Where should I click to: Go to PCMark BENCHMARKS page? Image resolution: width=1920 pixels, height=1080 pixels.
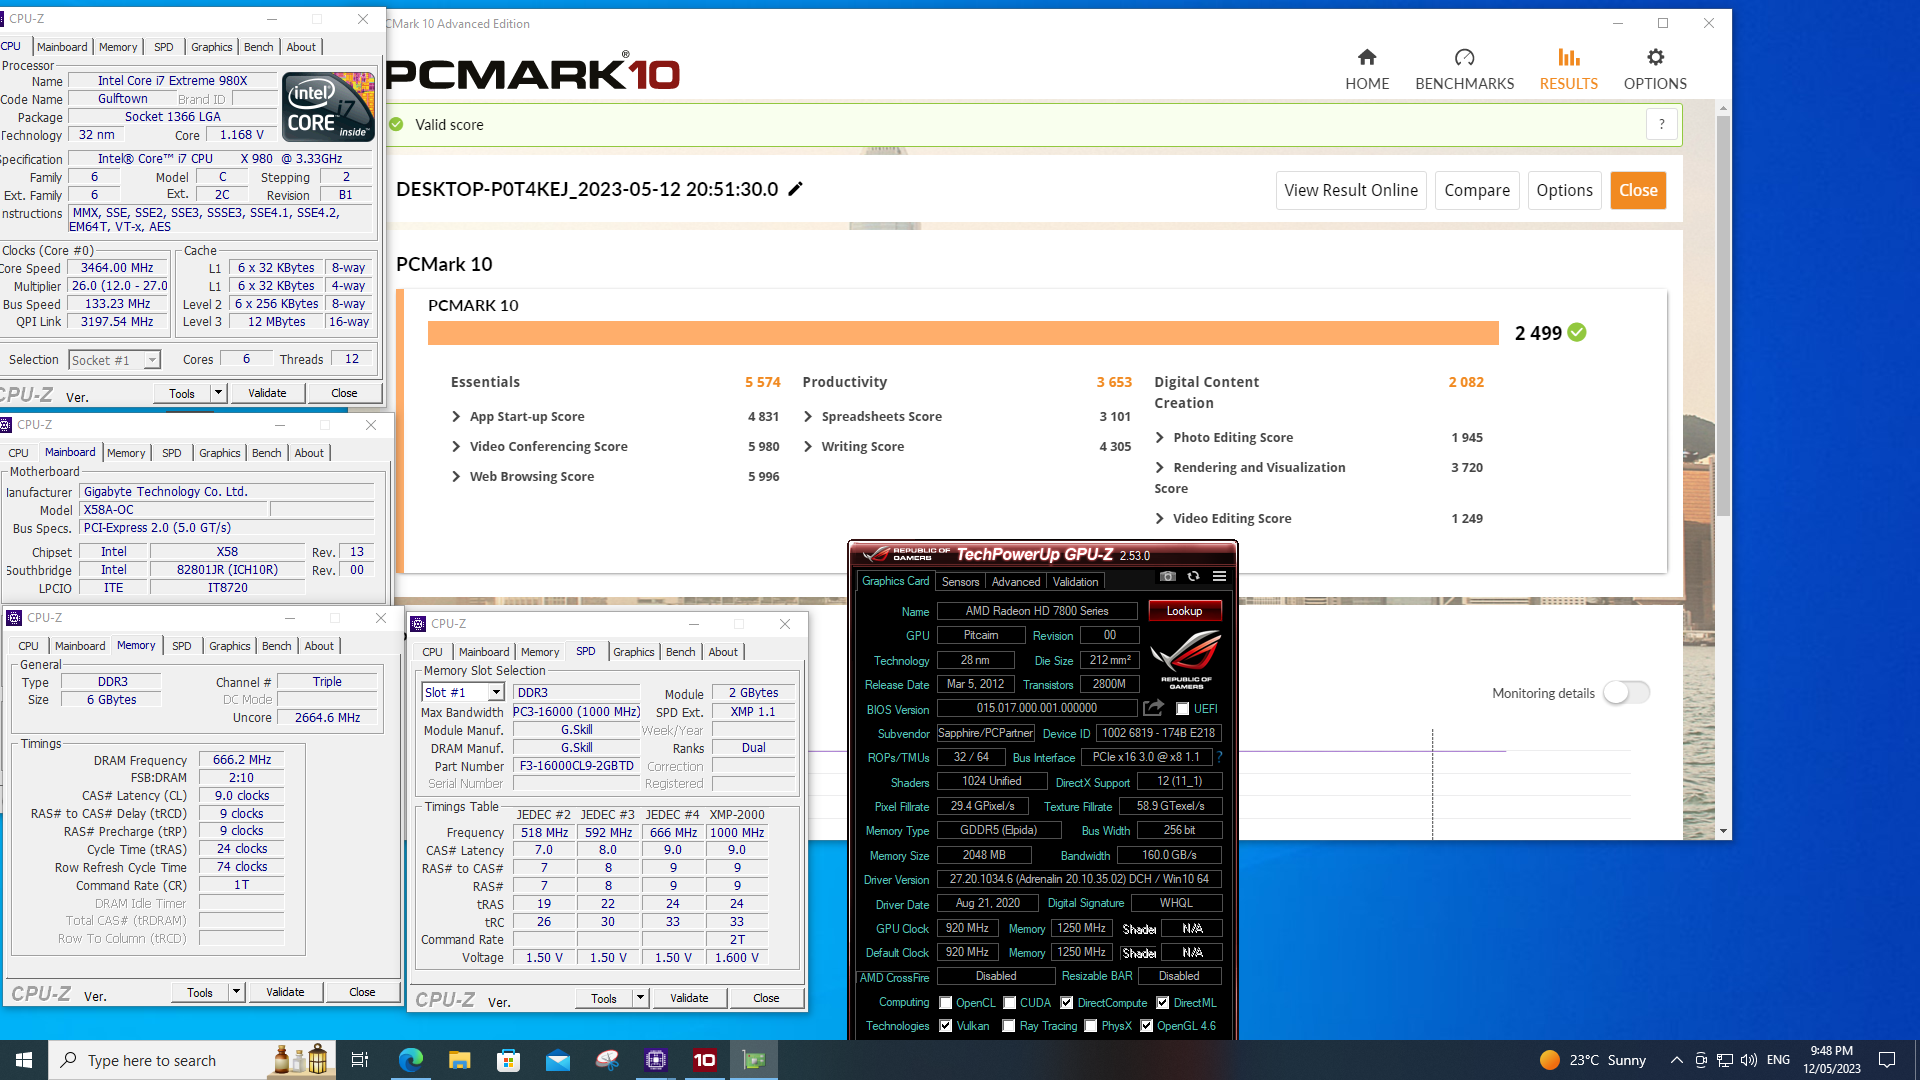pos(1464,69)
